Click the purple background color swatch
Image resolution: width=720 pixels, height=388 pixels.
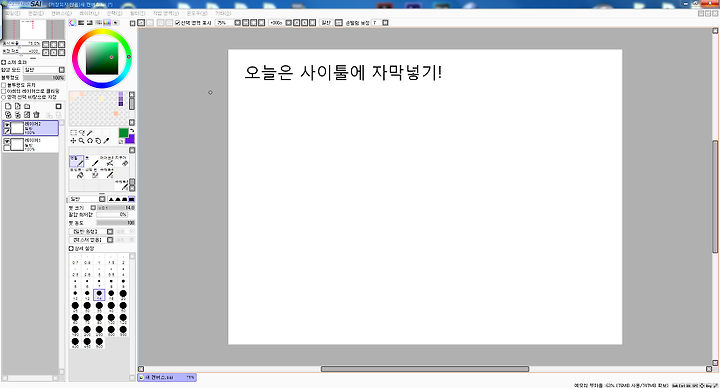click(131, 139)
